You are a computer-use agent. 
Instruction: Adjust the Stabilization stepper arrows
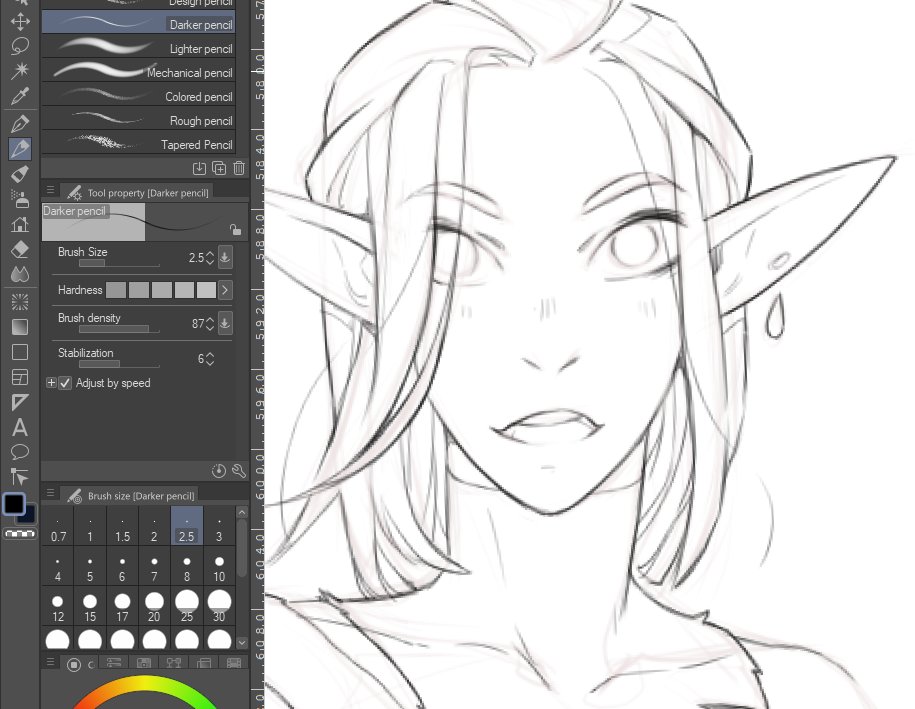(x=210, y=358)
